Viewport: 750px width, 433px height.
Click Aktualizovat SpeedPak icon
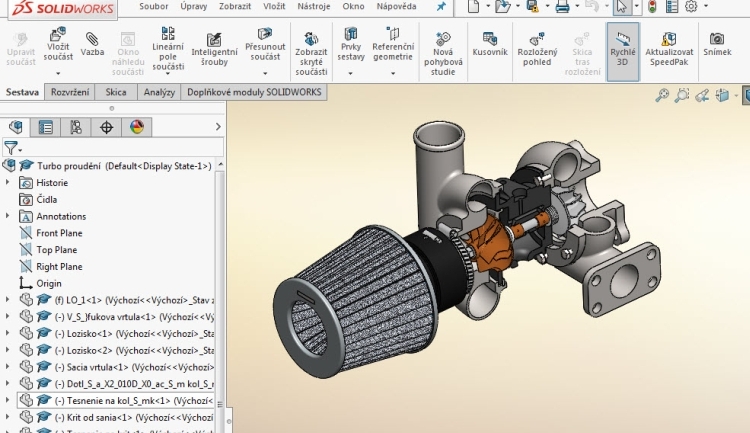[669, 39]
